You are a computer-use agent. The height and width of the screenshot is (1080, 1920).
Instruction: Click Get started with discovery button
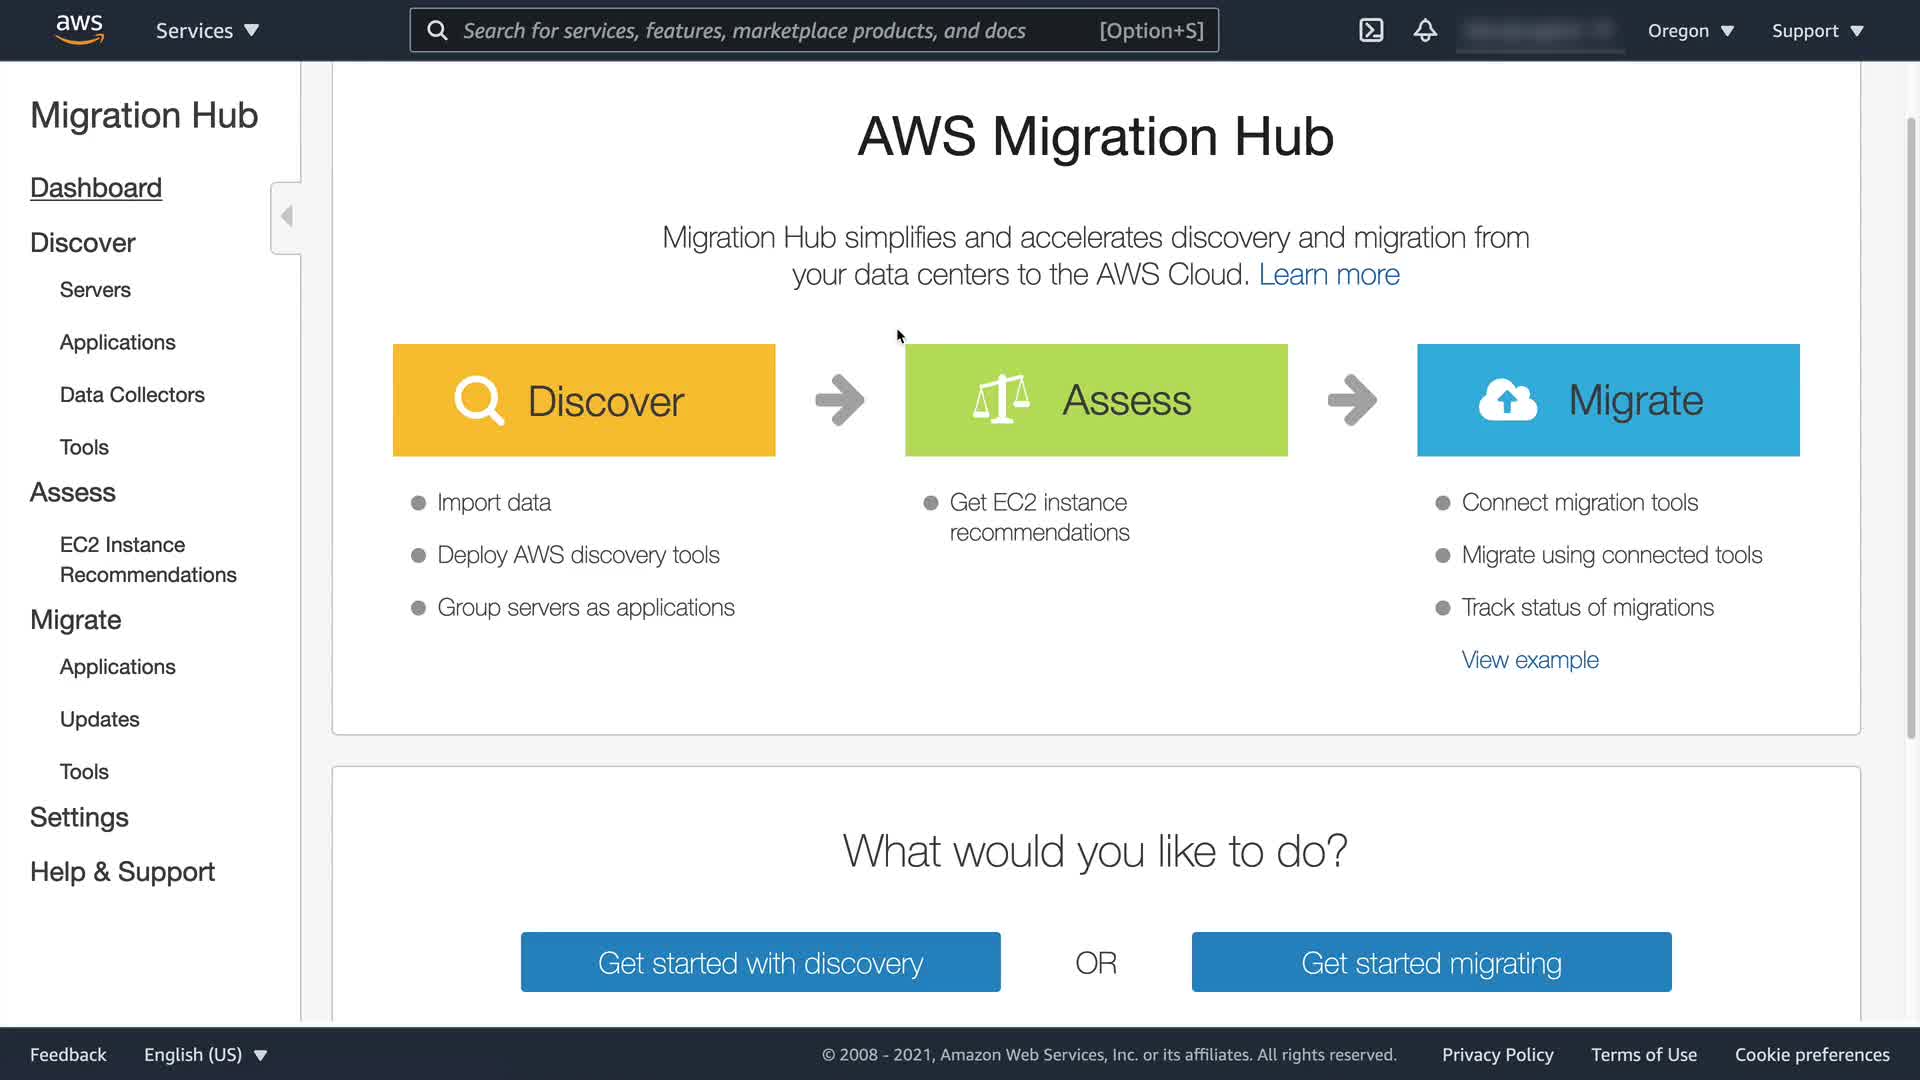[x=760, y=962]
